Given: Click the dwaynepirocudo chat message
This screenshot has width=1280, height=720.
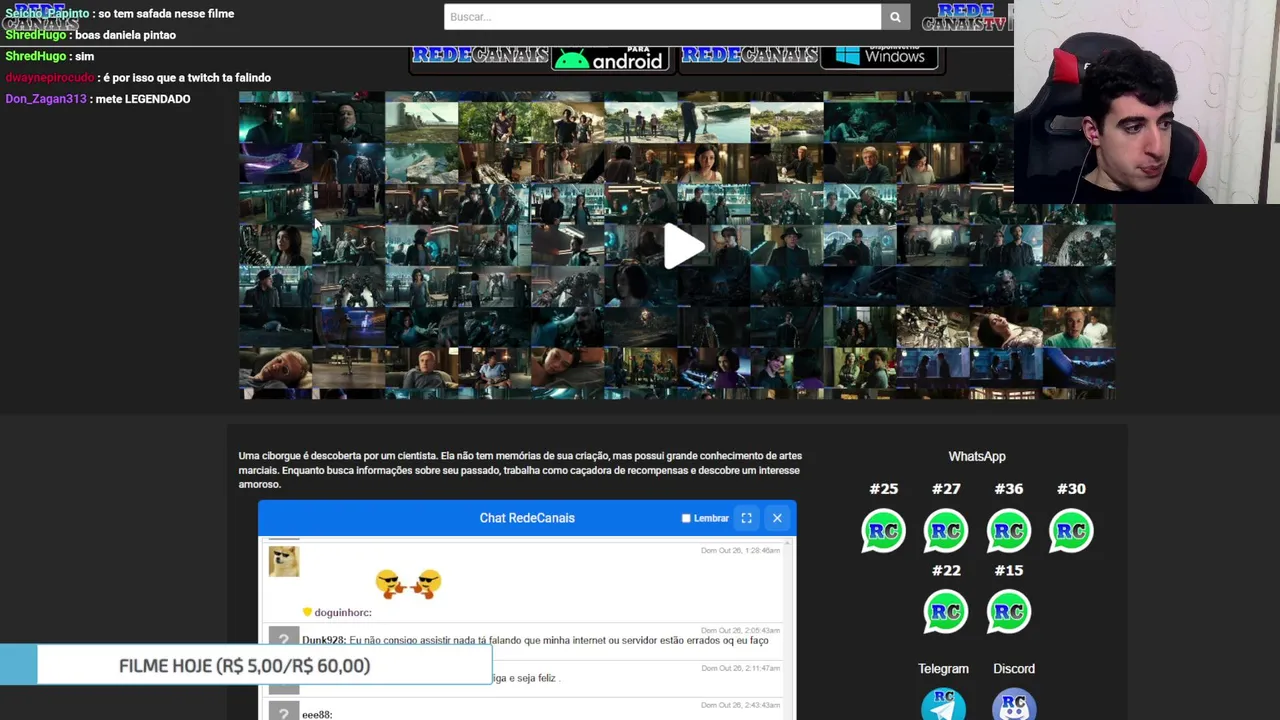Looking at the screenshot, I should tap(138, 77).
